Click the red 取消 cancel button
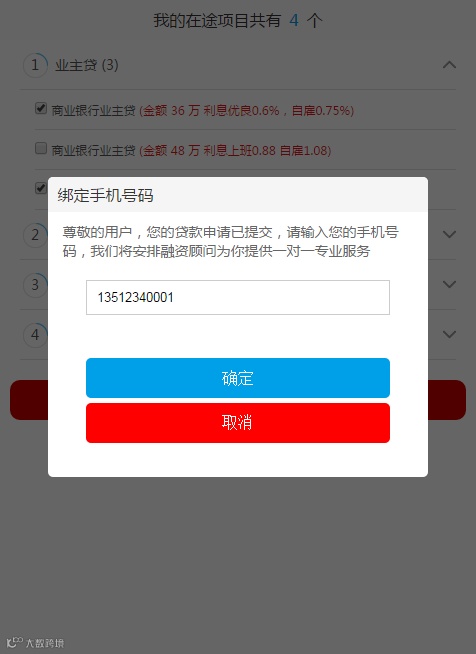The height and width of the screenshot is (654, 476). (x=238, y=423)
